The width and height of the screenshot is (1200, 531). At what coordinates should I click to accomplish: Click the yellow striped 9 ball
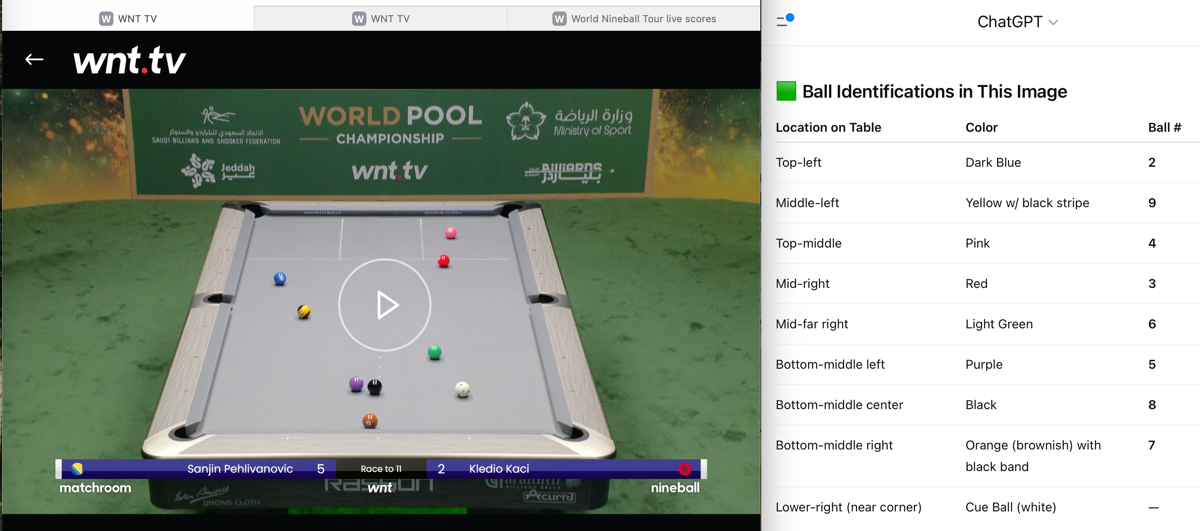click(304, 312)
